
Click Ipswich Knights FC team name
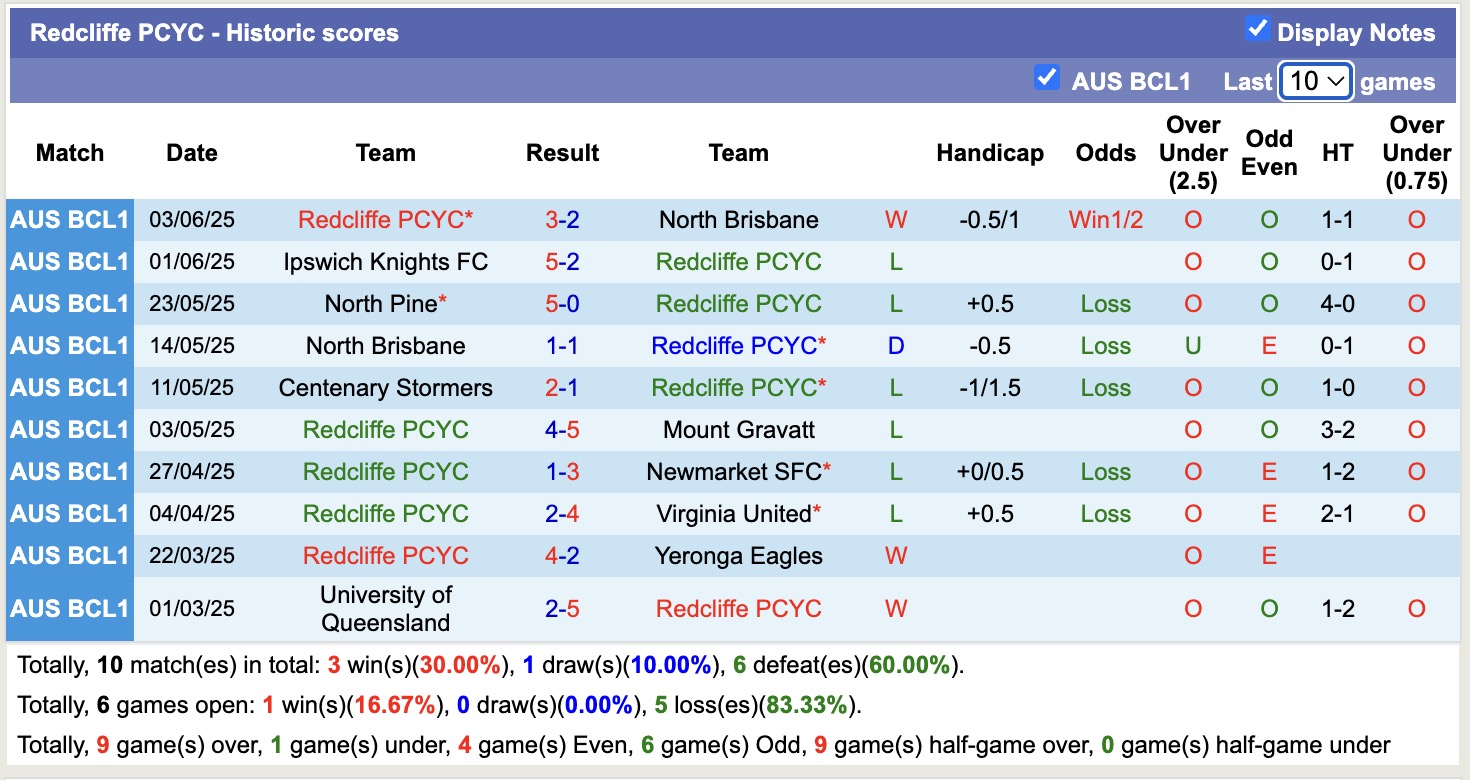386,261
